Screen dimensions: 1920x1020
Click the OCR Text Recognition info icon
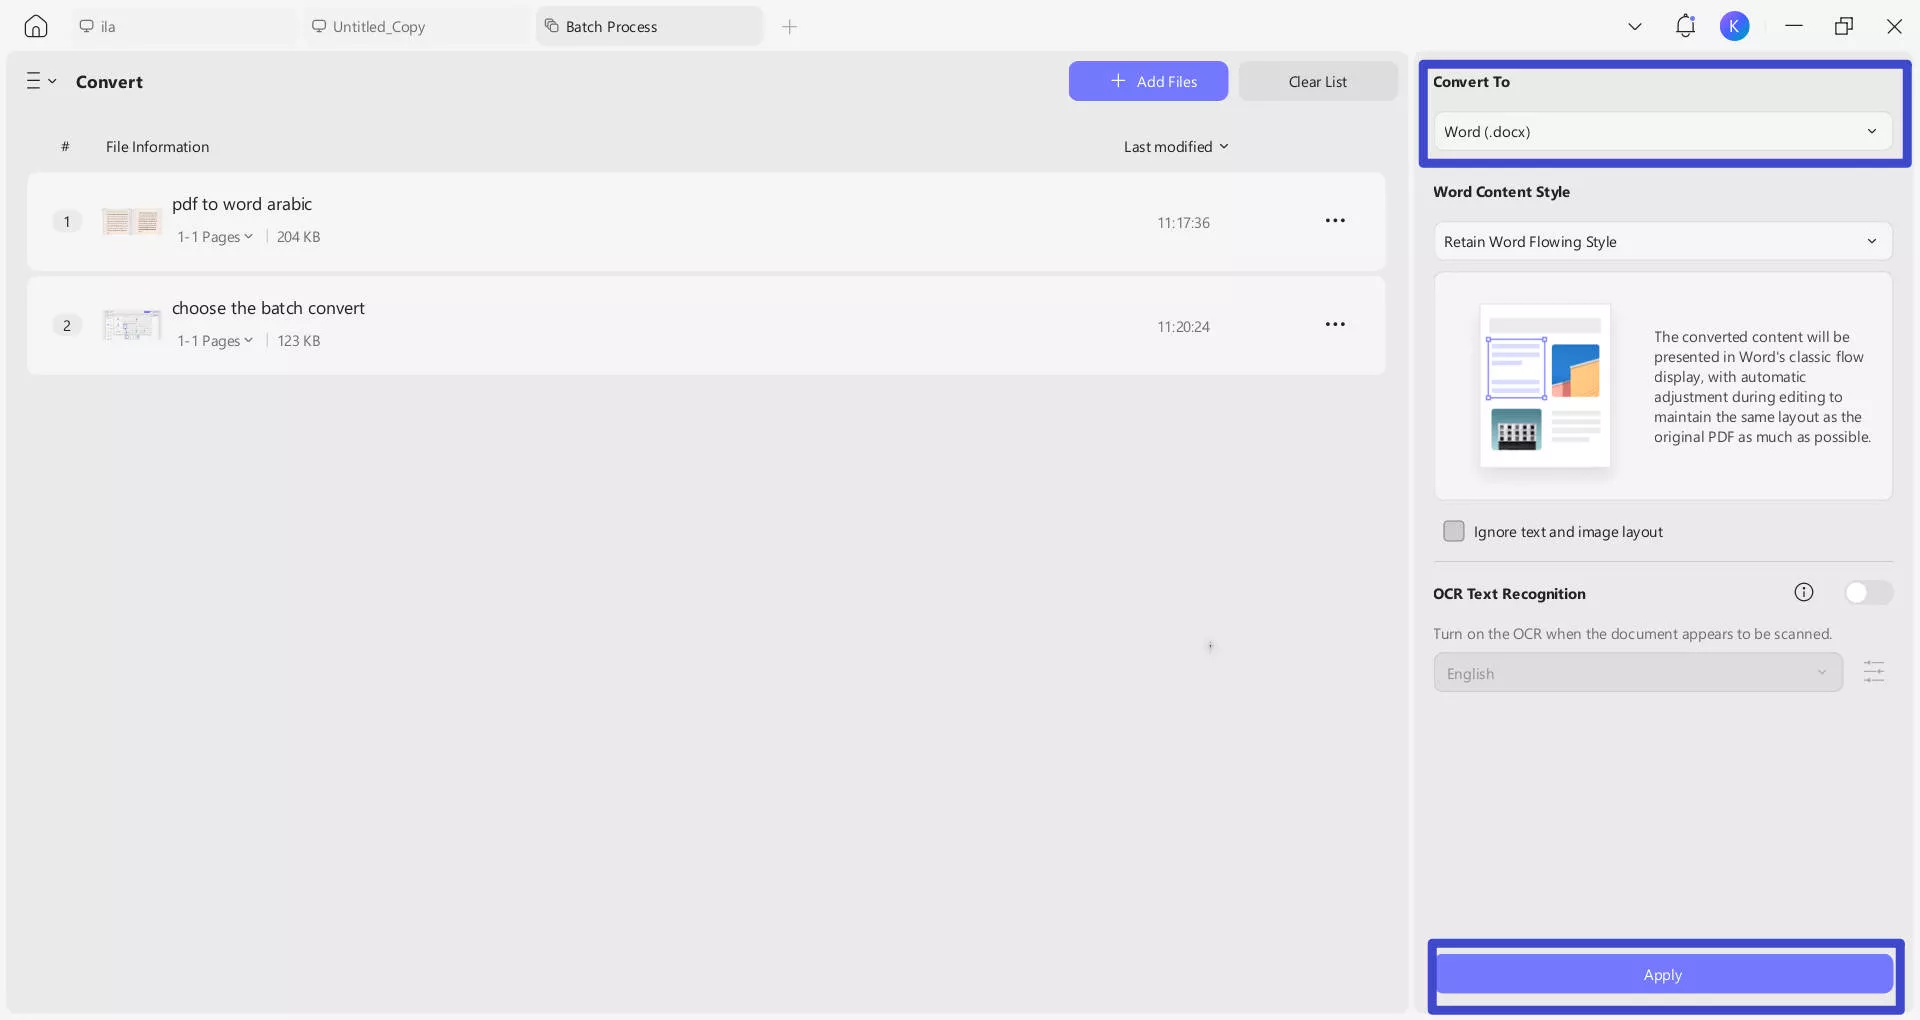1804,592
